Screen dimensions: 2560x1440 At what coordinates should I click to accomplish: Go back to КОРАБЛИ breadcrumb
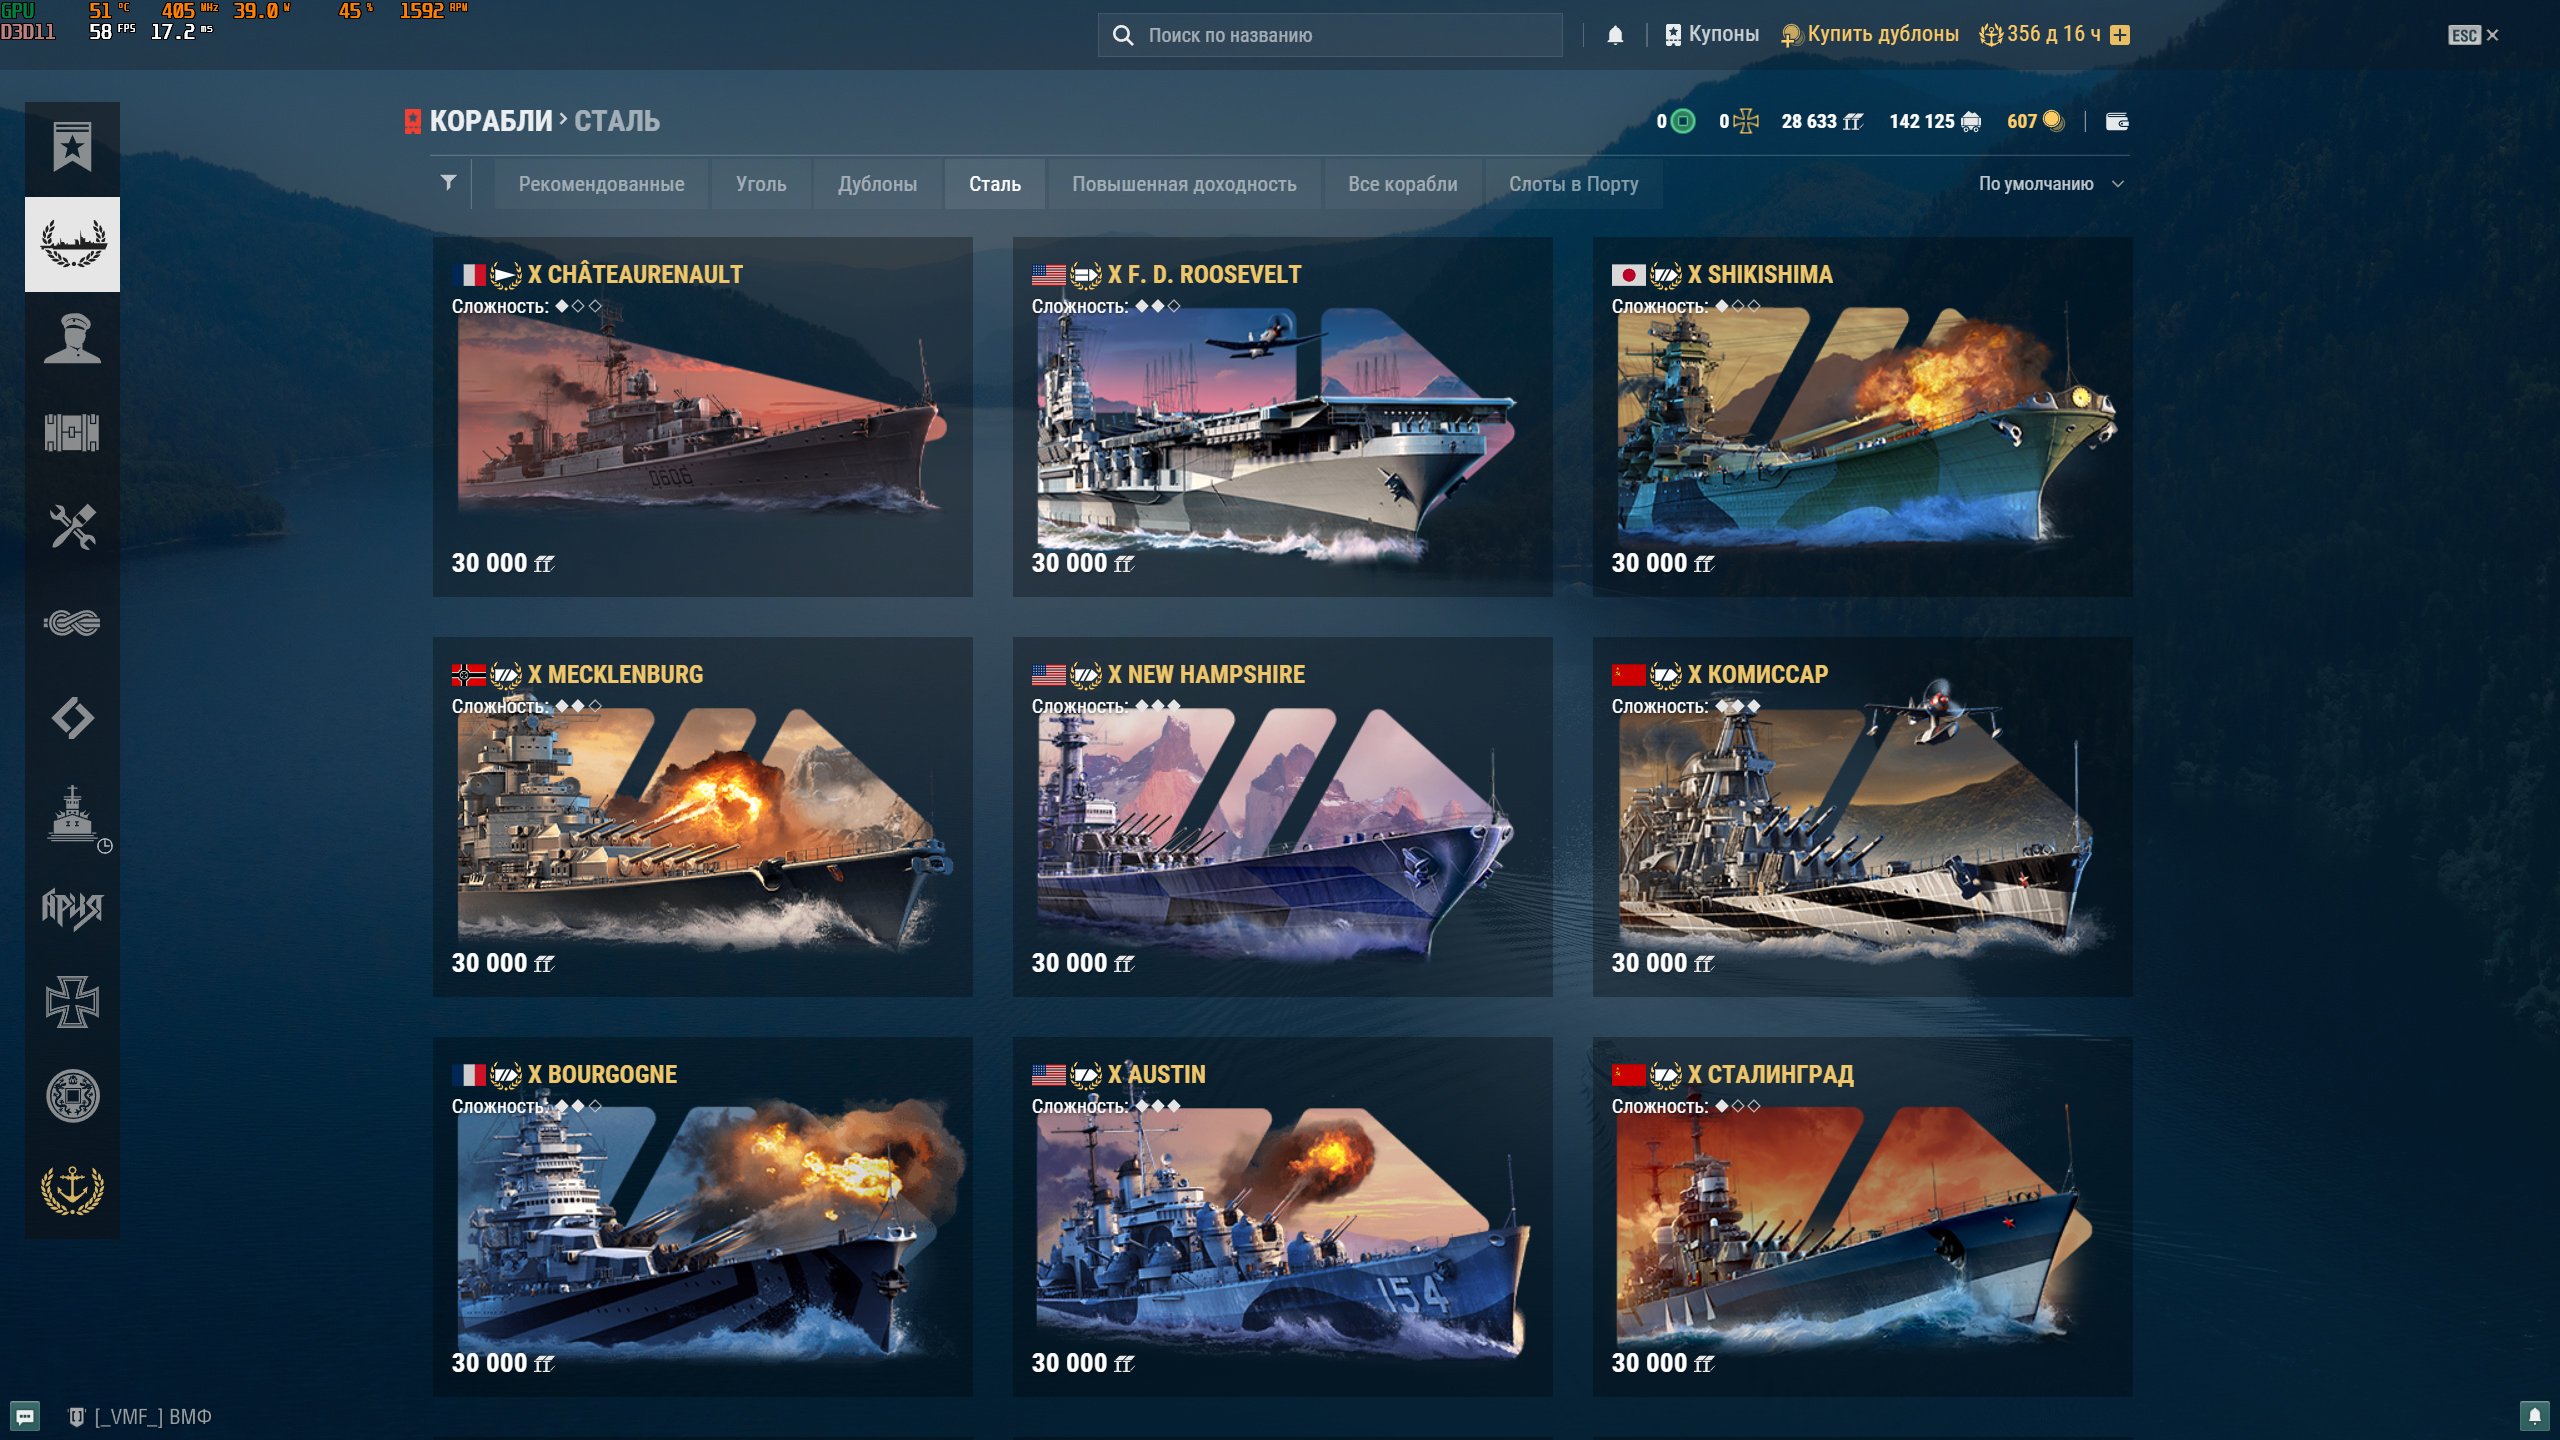[490, 122]
